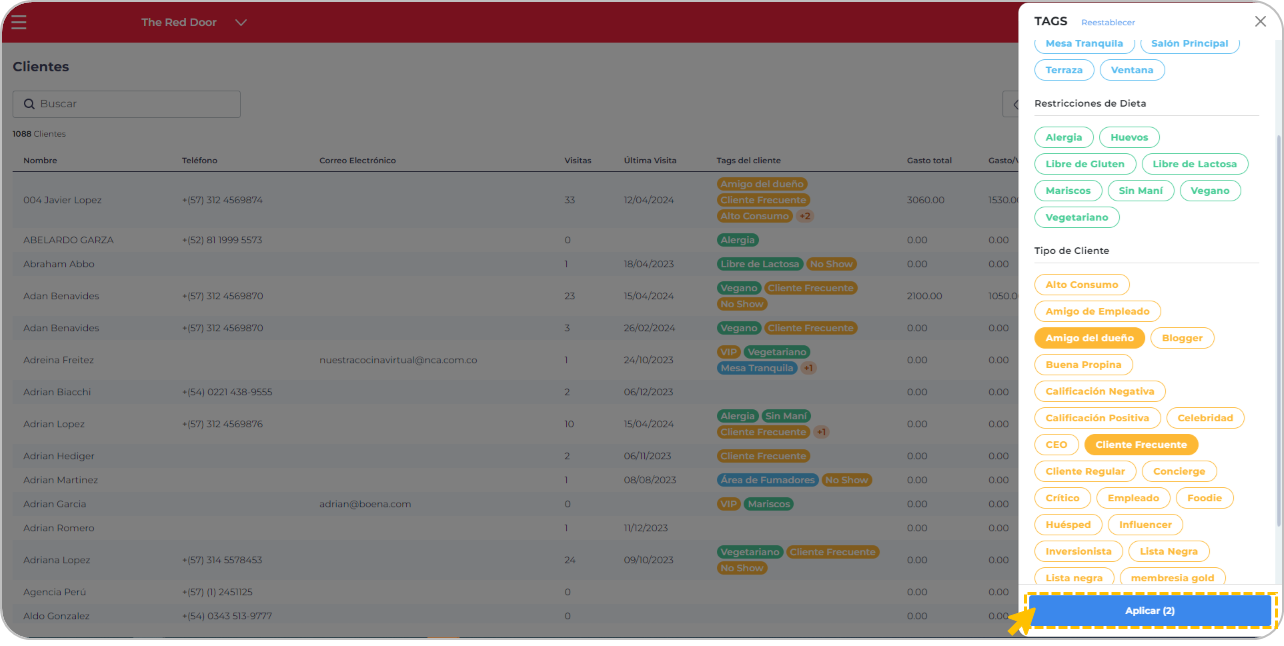Sort by Última Visita column header
Image resolution: width=1284 pixels, height=646 pixels.
pyautogui.click(x=650, y=161)
